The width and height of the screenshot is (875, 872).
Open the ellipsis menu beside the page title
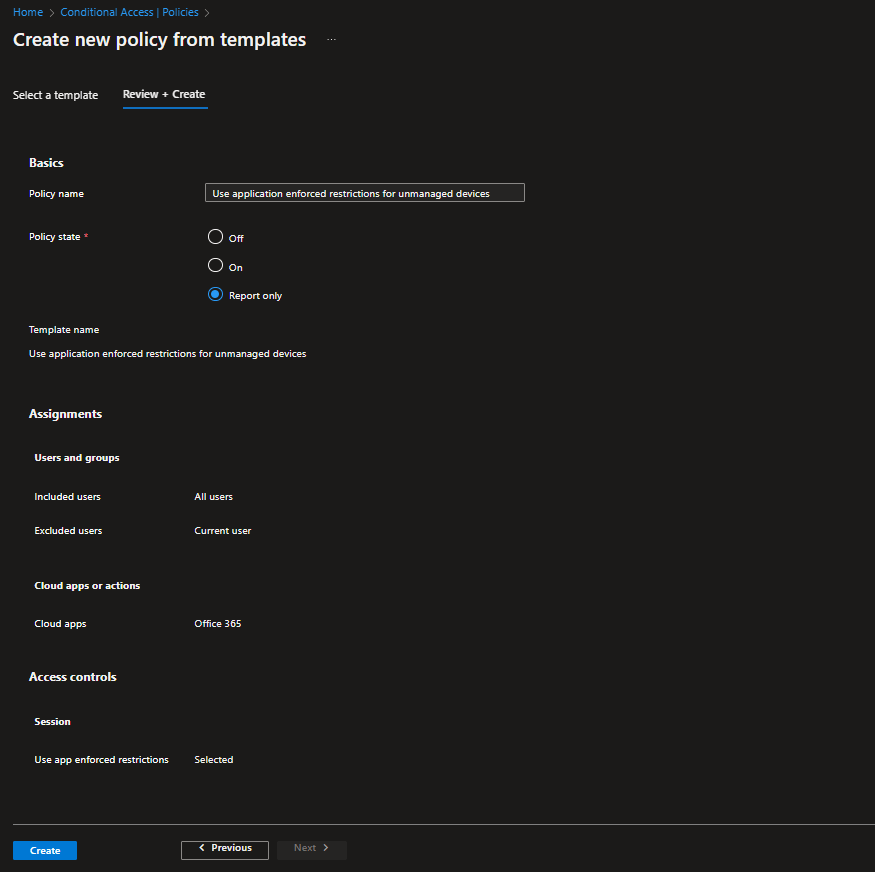pyautogui.click(x=331, y=40)
